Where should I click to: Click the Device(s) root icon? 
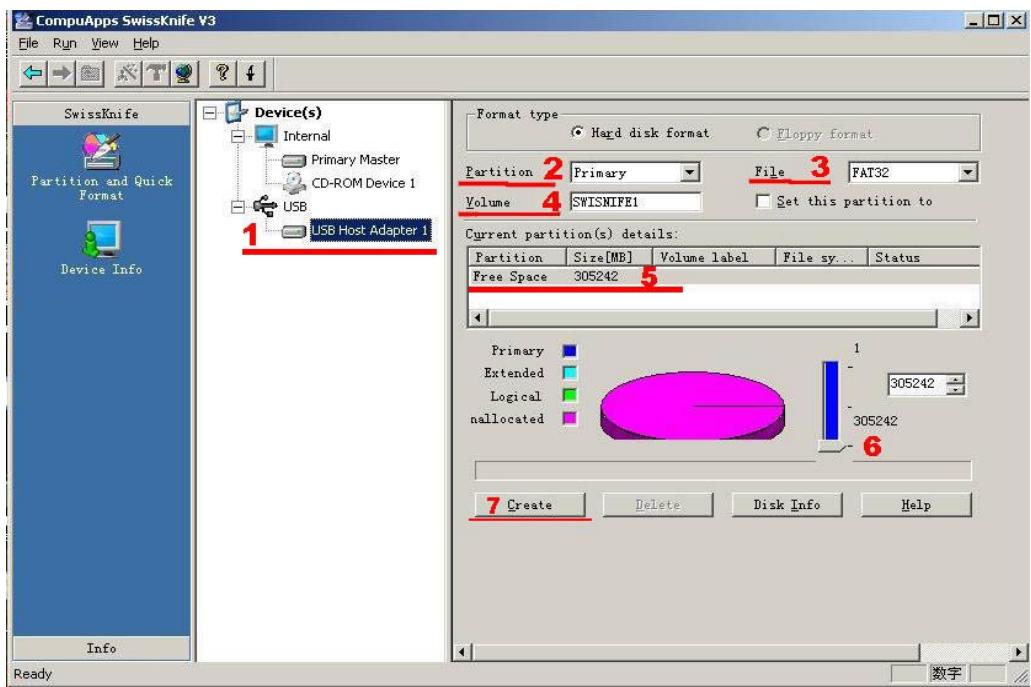click(x=237, y=112)
